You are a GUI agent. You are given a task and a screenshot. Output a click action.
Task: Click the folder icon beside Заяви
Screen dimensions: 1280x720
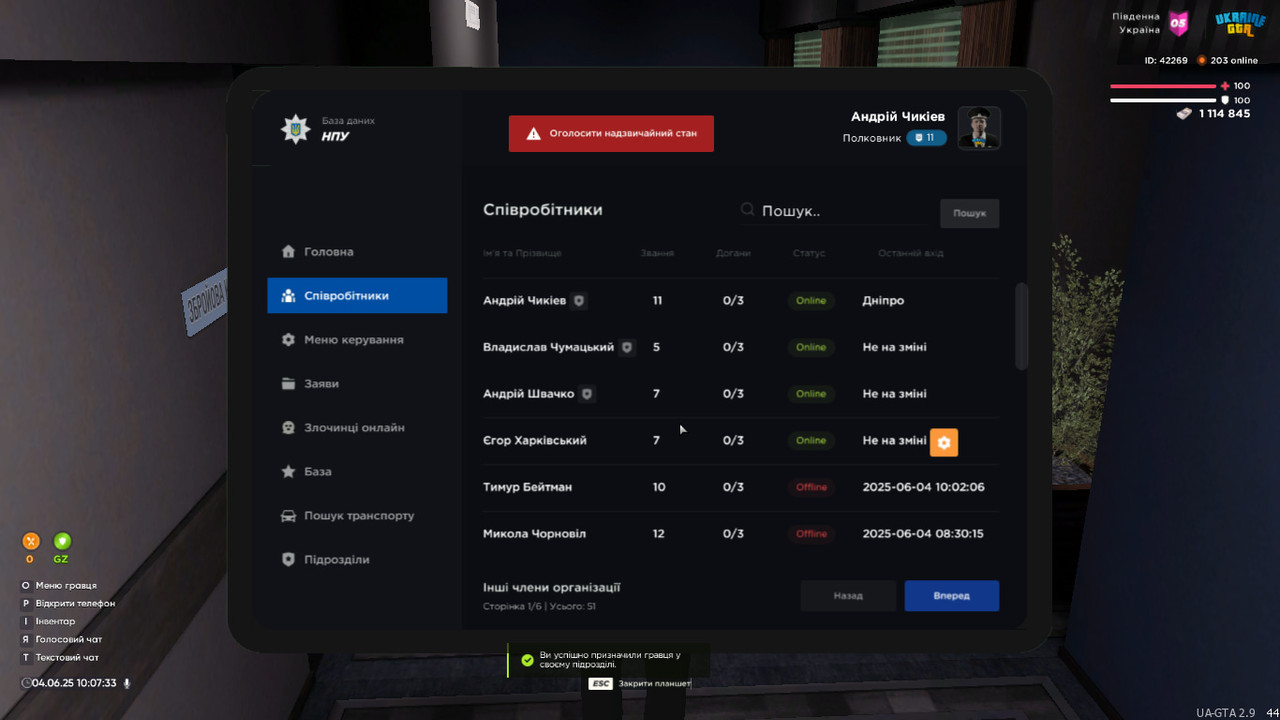coord(288,384)
